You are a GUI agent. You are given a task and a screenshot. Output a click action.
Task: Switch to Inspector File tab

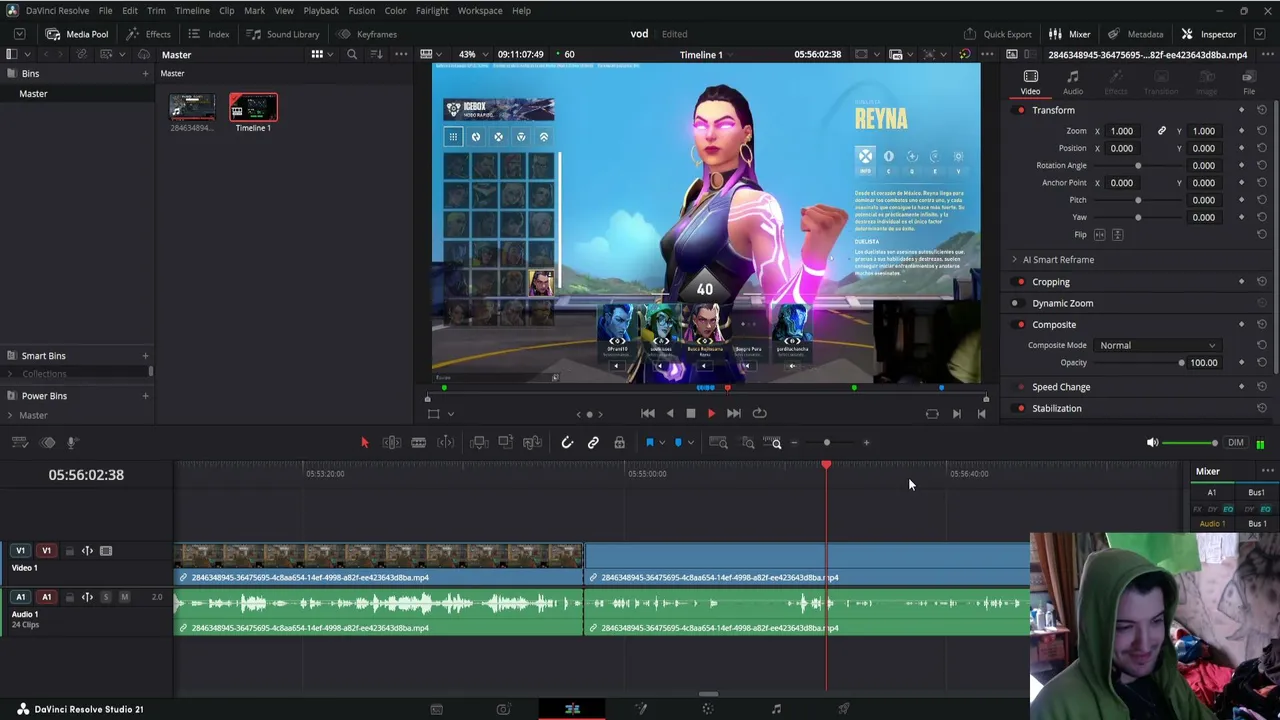pos(1249,83)
